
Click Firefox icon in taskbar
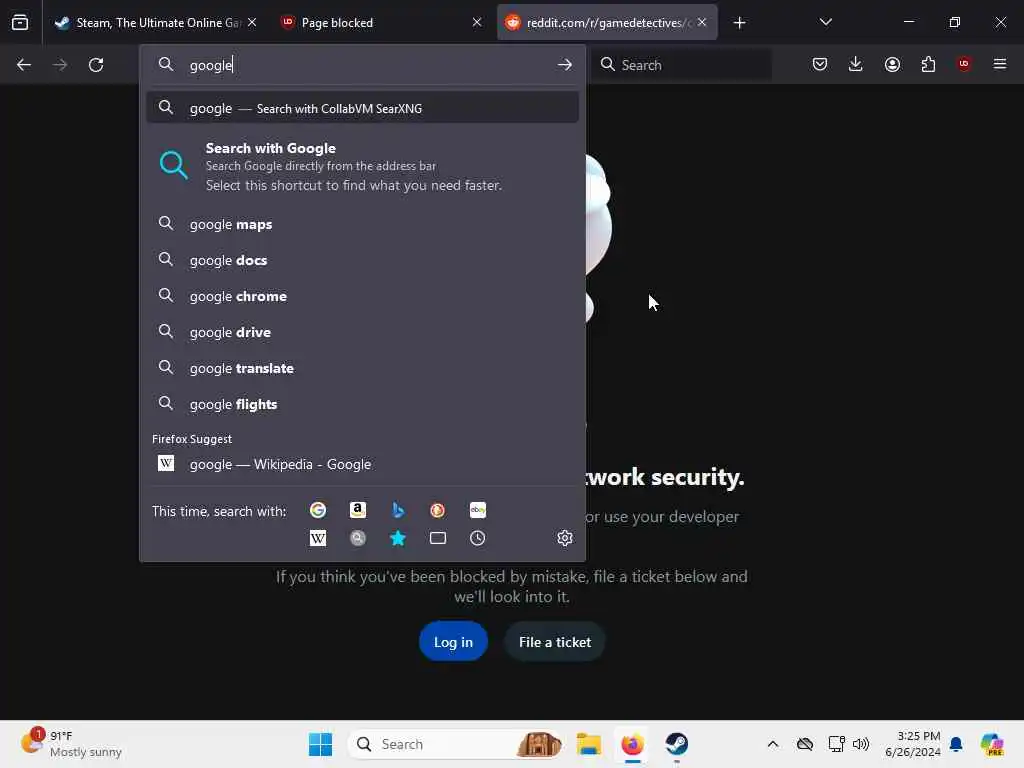click(632, 744)
